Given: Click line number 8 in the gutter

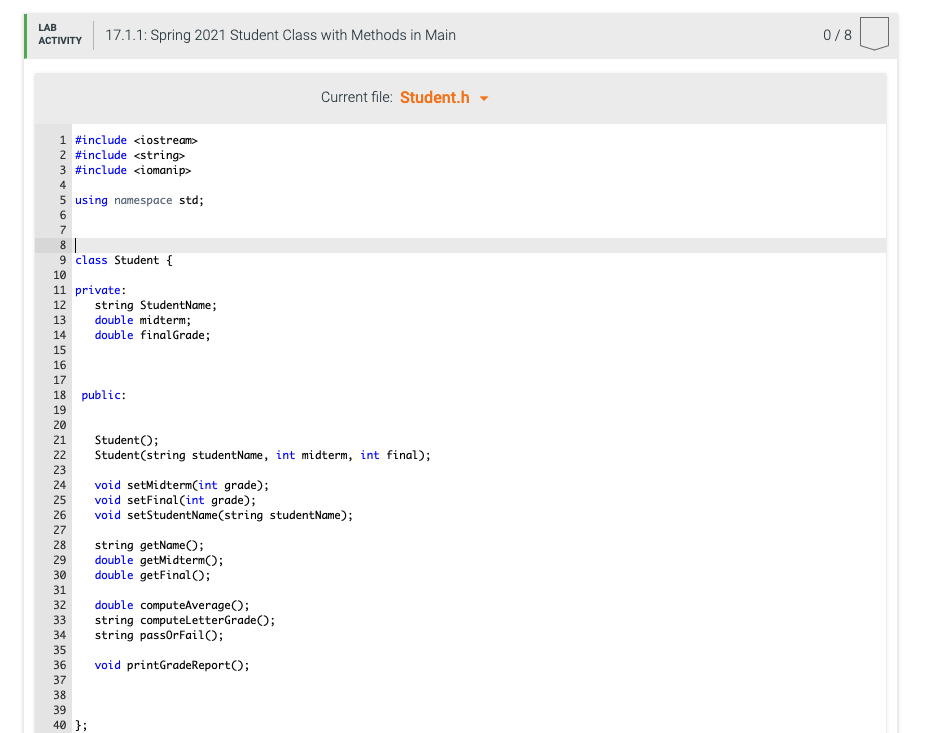Looking at the screenshot, I should (x=62, y=246).
